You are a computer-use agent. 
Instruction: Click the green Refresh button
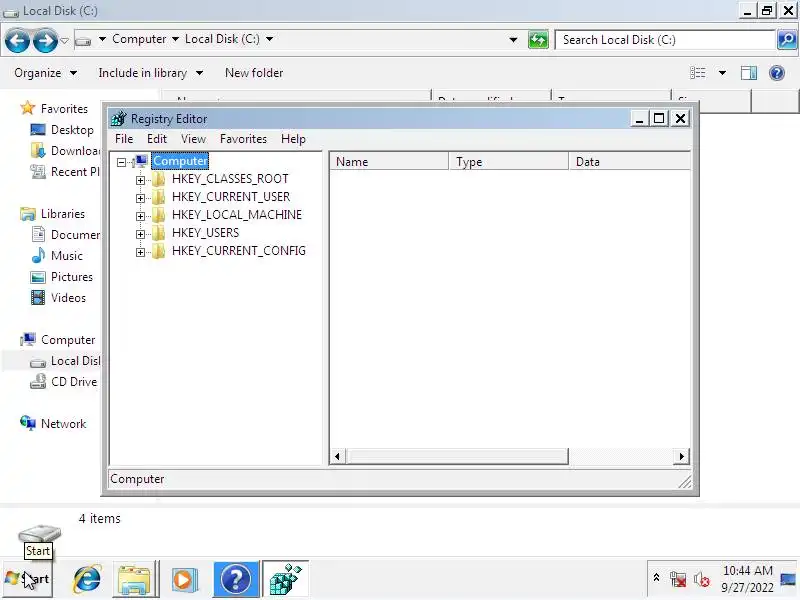pos(538,40)
